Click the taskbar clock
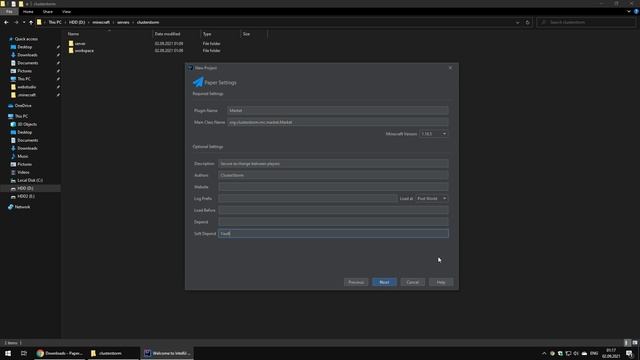 tap(611, 353)
